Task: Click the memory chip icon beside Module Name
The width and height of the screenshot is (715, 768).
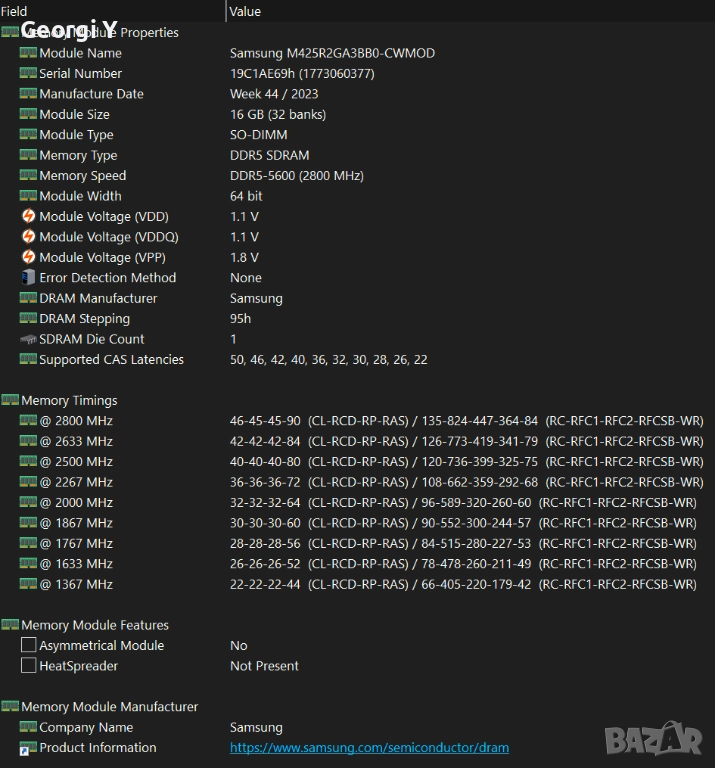Action: pos(28,53)
